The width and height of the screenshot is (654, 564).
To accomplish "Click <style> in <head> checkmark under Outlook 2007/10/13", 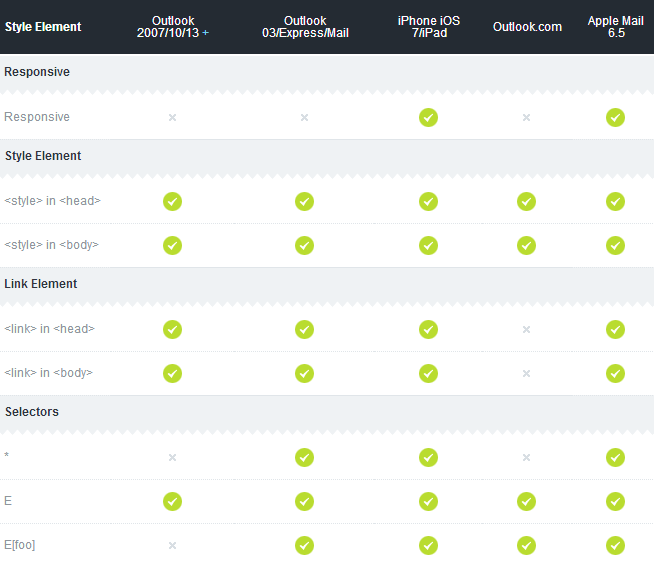I will pos(172,201).
